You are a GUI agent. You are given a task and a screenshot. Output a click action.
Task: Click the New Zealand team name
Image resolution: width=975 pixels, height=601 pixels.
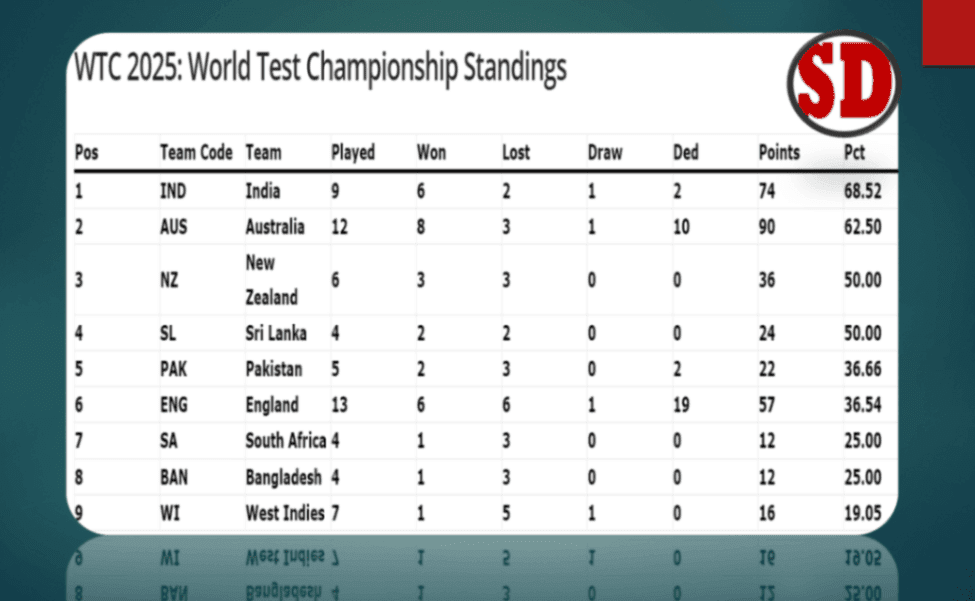(271, 280)
